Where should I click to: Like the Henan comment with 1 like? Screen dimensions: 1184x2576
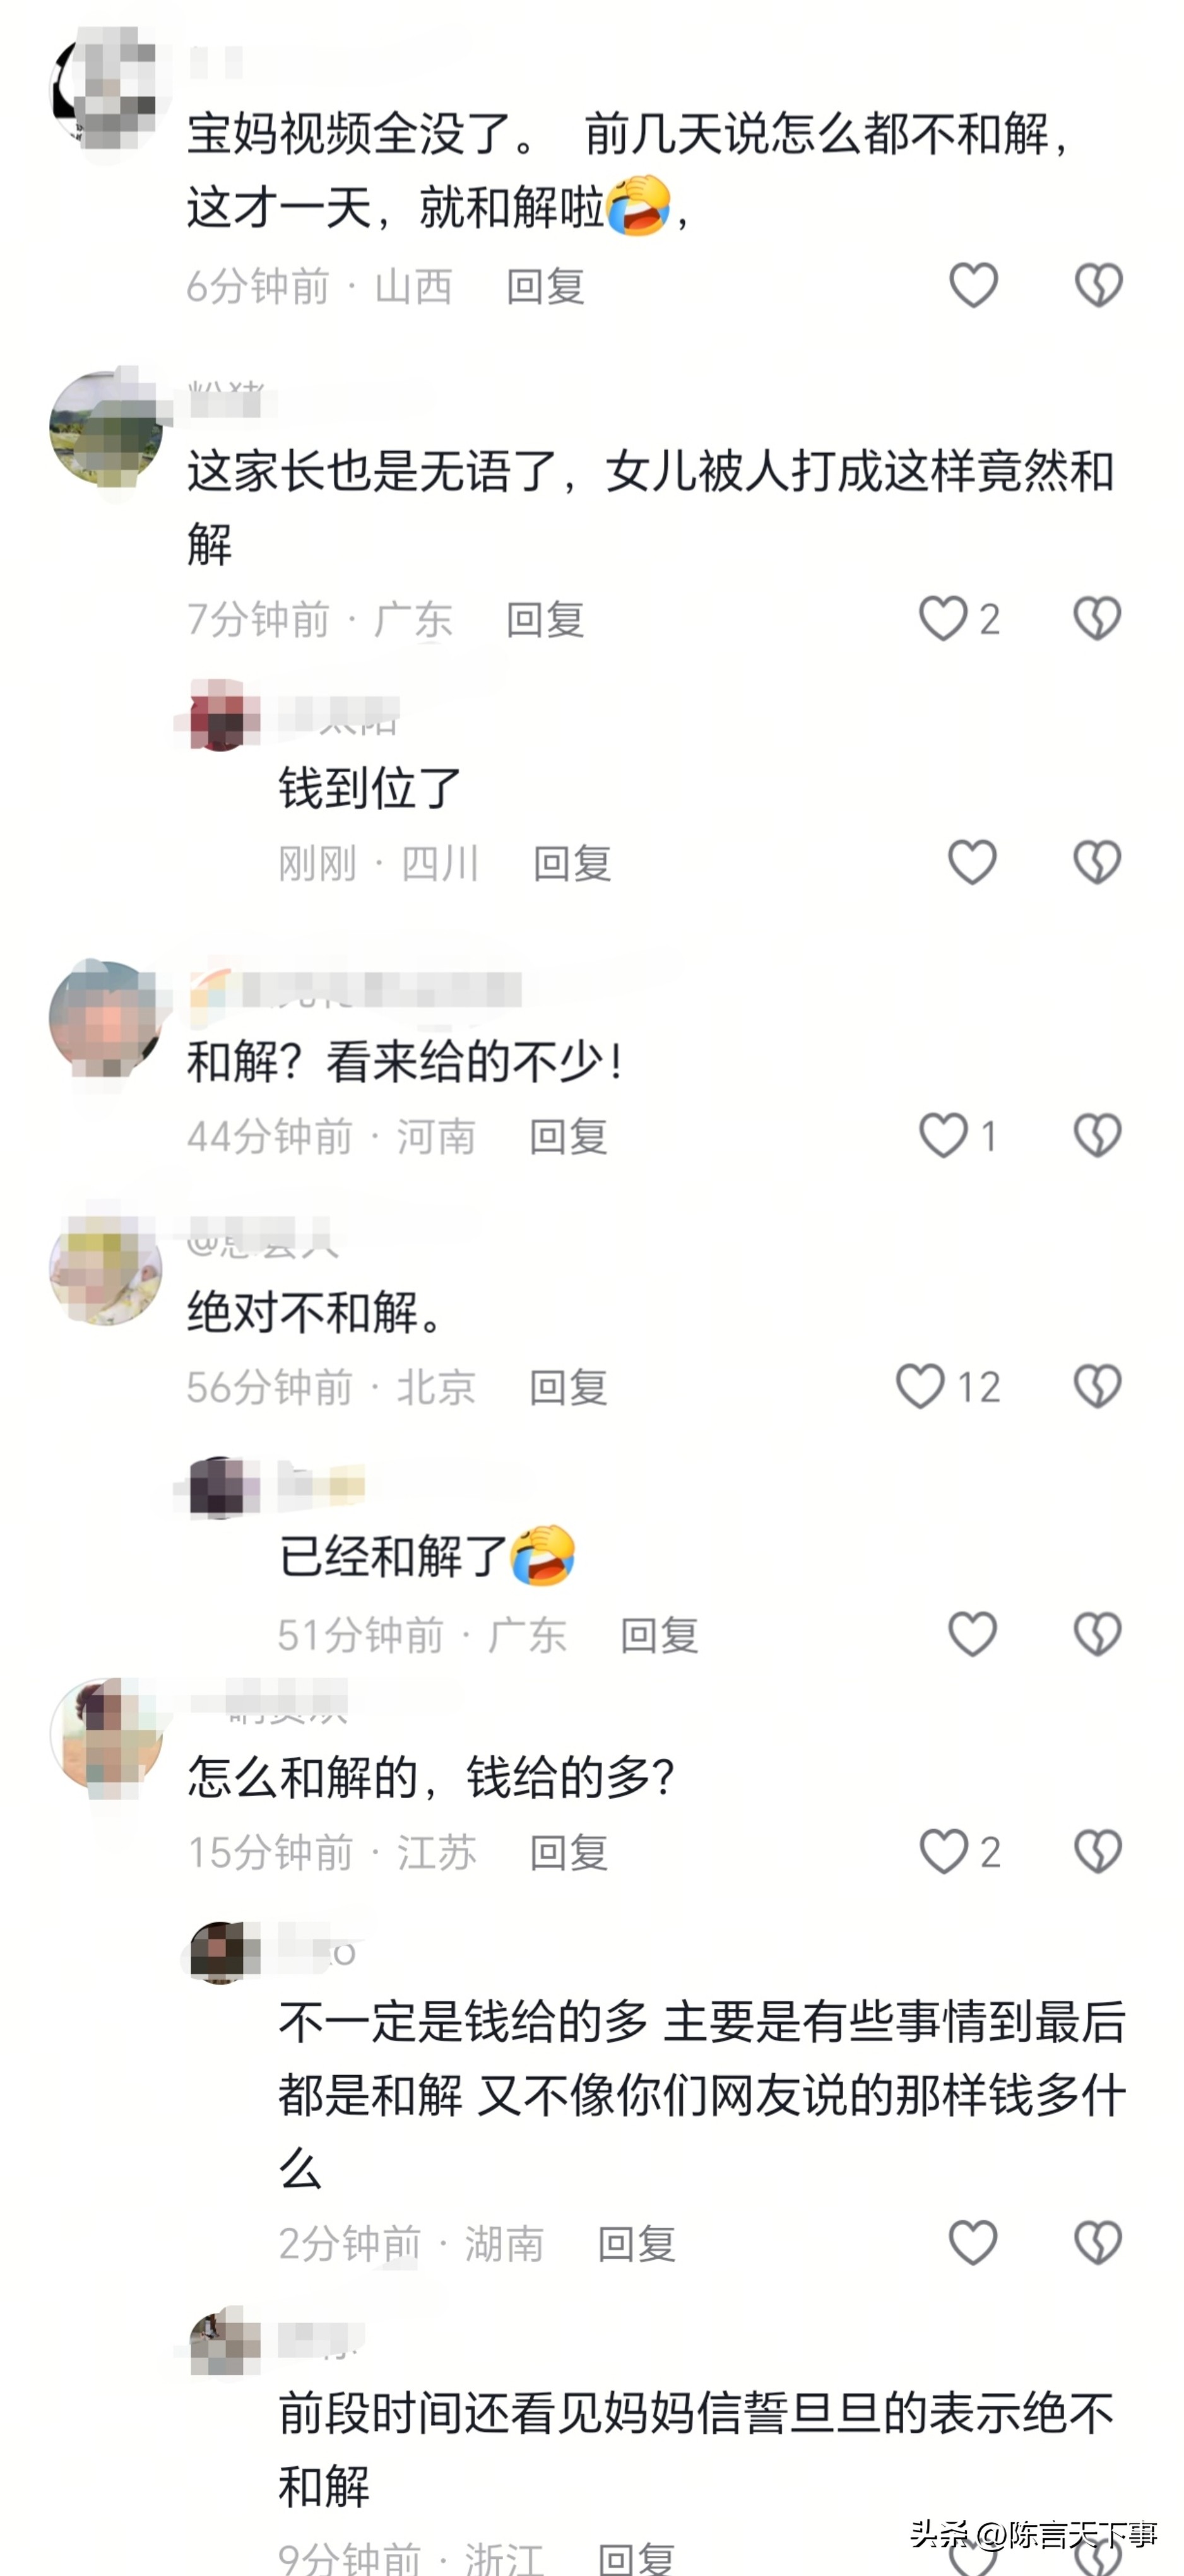pos(943,1136)
